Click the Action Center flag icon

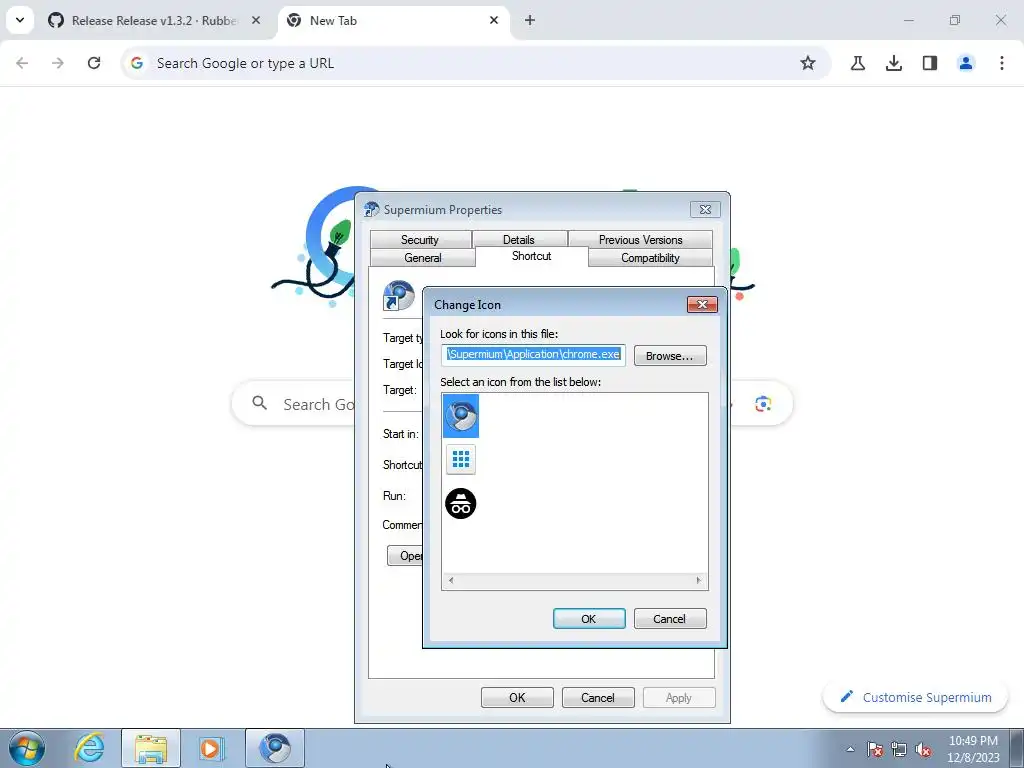point(875,749)
